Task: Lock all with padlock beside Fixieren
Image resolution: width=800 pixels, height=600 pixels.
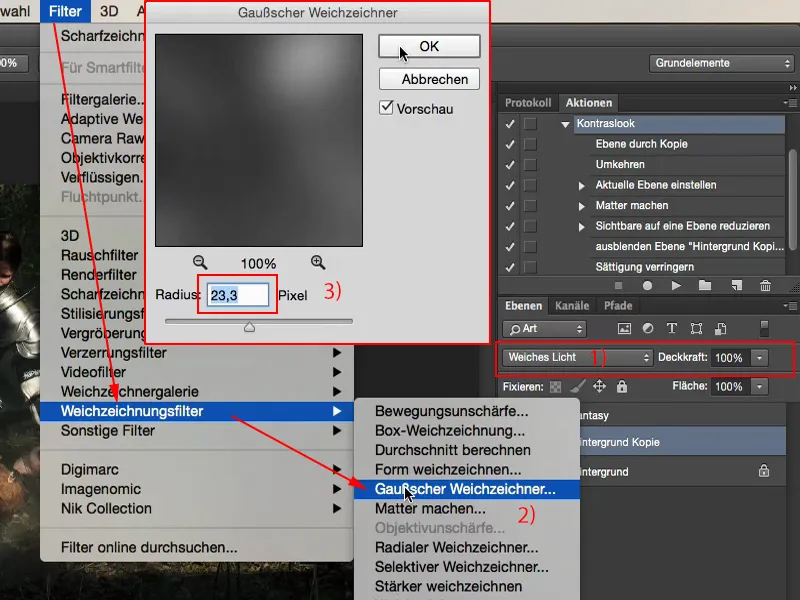Action: point(621,386)
